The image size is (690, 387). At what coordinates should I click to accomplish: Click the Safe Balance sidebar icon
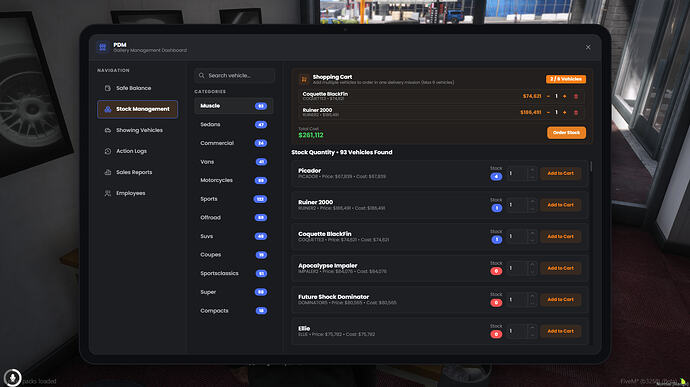coord(108,88)
